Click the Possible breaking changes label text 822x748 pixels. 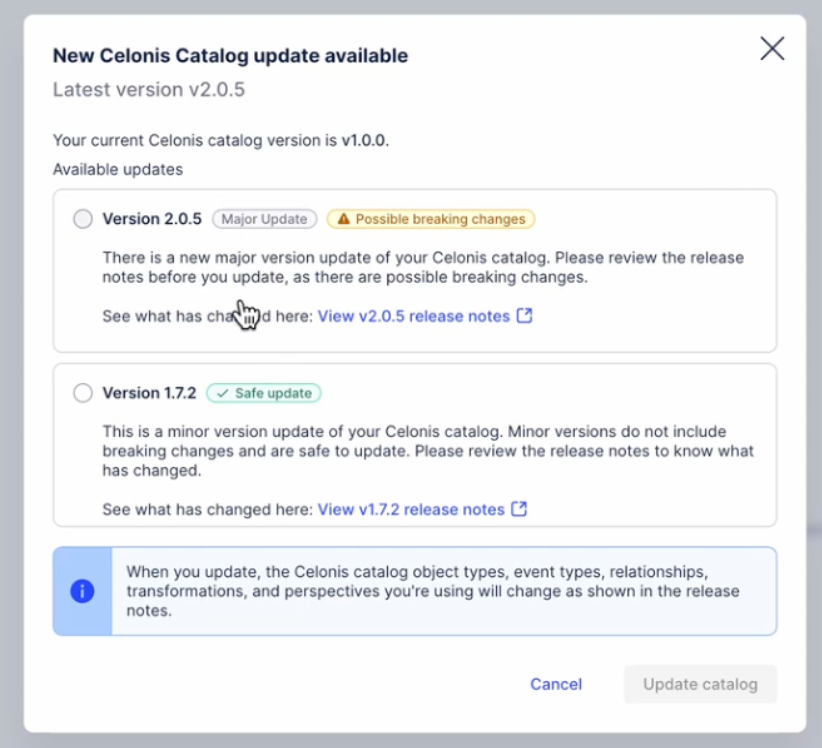(x=440, y=219)
